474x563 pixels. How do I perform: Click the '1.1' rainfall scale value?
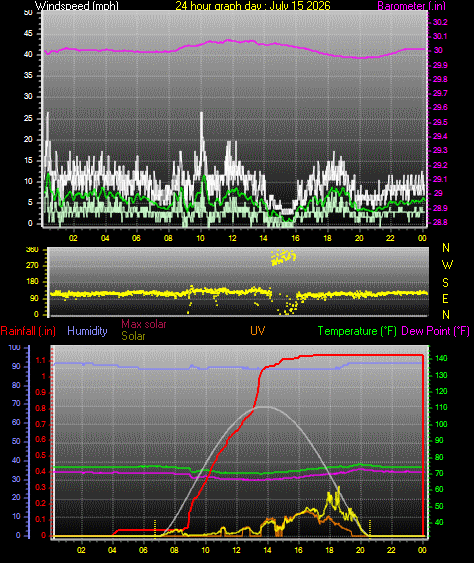pyautogui.click(x=41, y=360)
